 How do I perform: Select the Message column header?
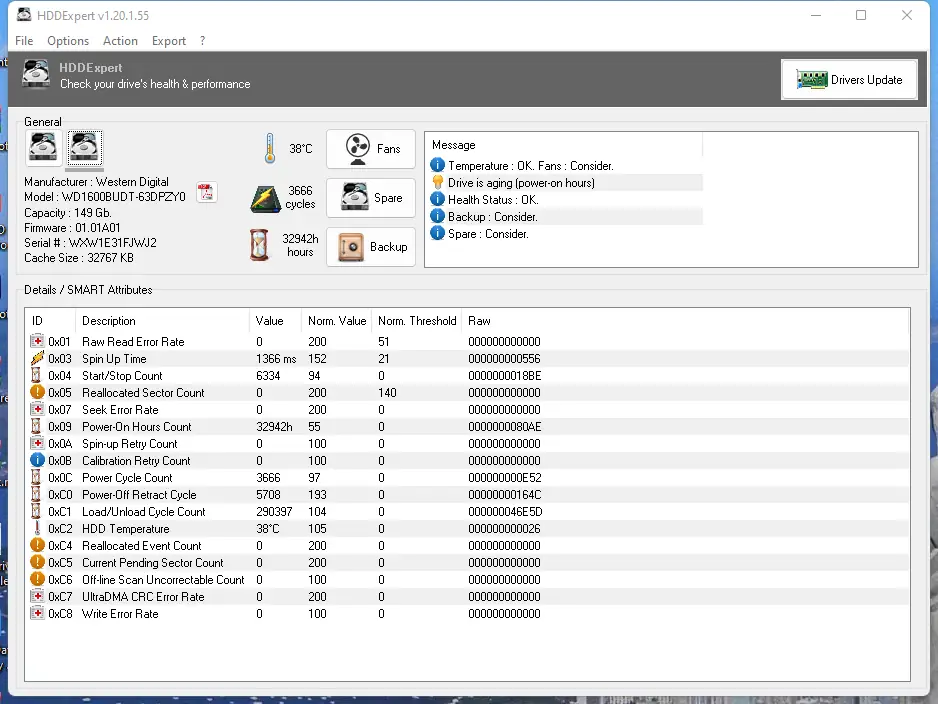[564, 145]
